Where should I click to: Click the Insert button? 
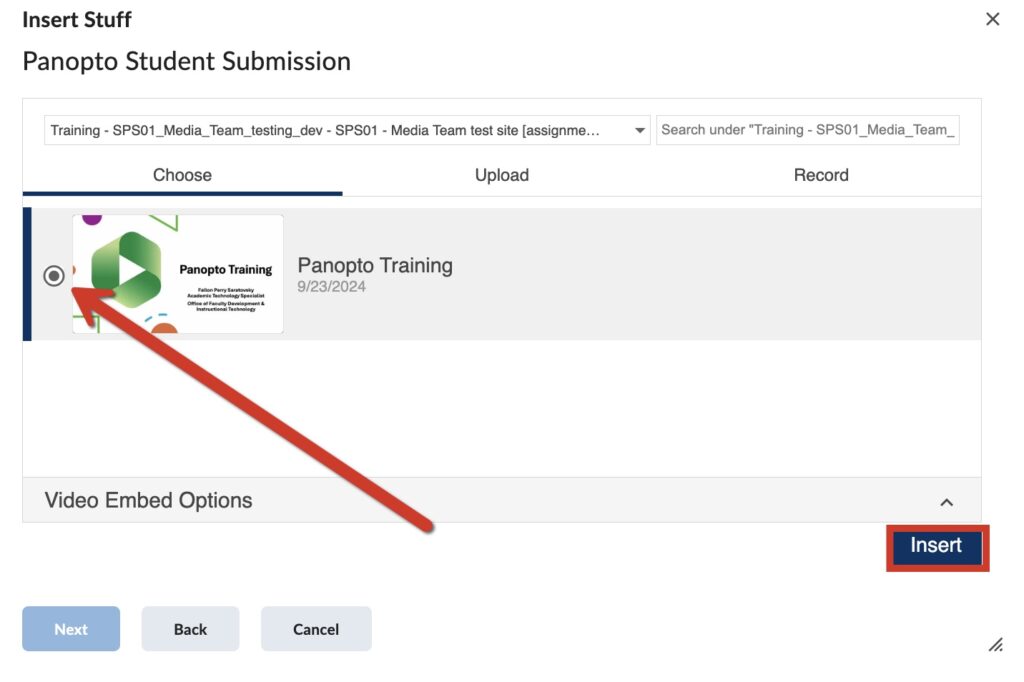pyautogui.click(x=936, y=547)
